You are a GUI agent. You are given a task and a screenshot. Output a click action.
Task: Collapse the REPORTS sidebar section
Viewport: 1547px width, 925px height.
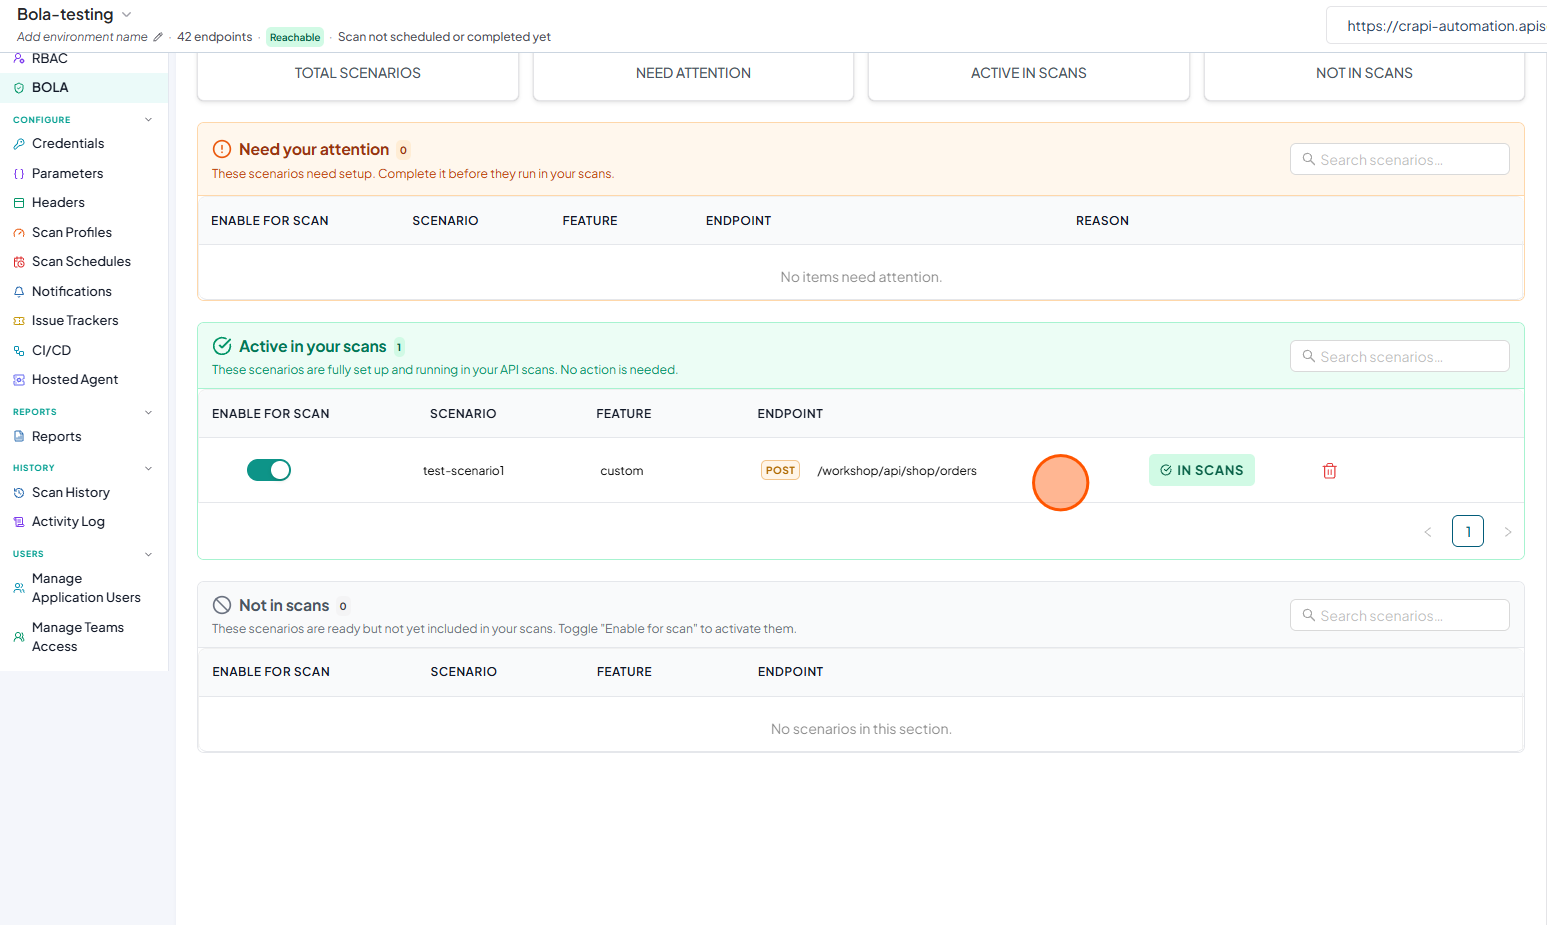149,412
